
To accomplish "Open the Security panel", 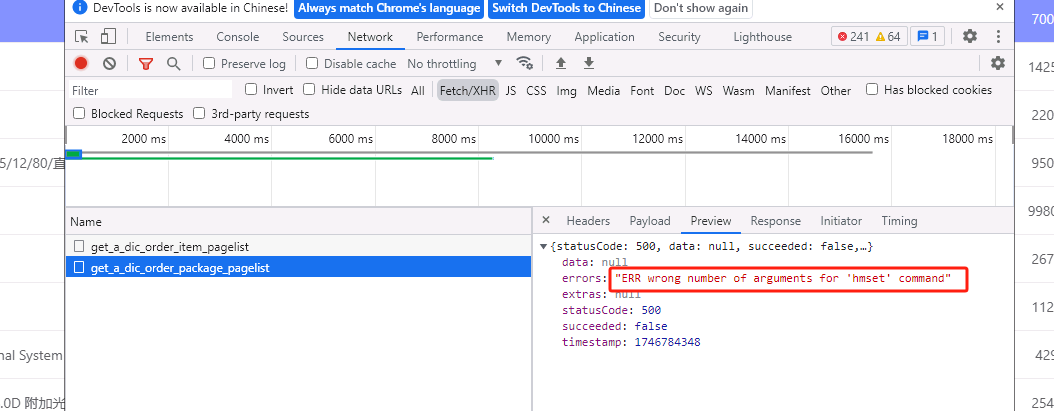I will click(680, 37).
